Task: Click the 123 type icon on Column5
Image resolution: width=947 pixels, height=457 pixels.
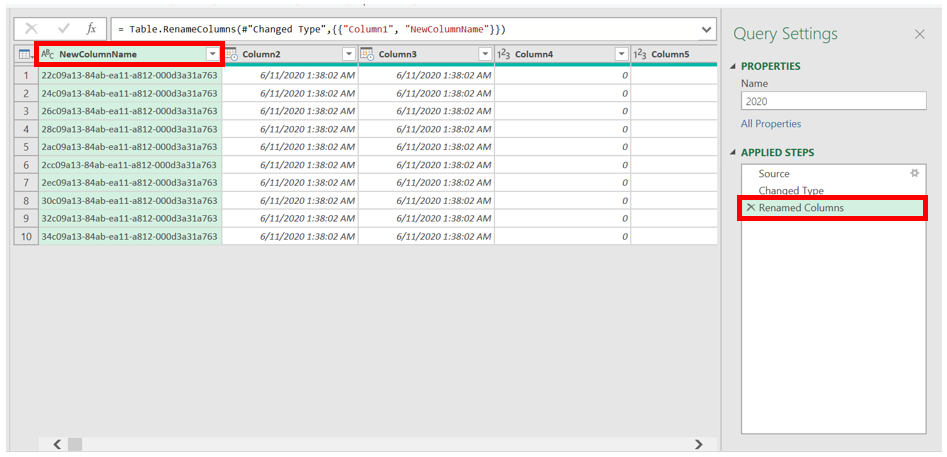Action: click(640, 54)
